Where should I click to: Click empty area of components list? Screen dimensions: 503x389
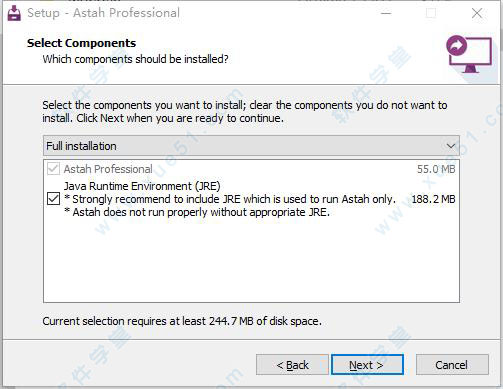click(251, 260)
